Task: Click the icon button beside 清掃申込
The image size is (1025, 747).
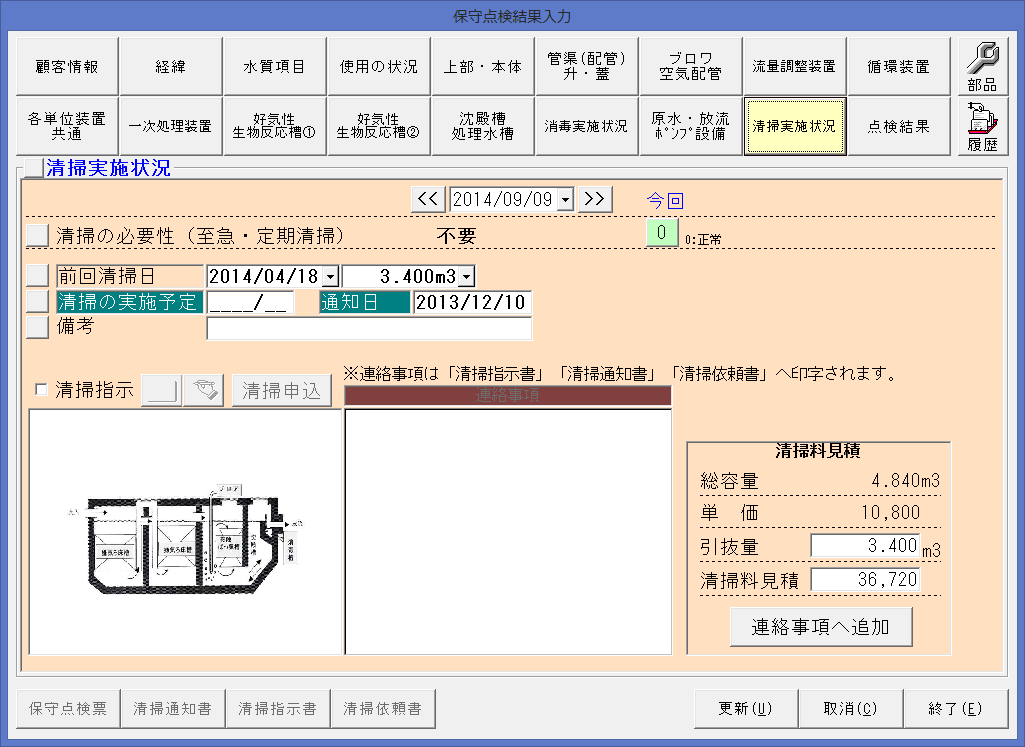Action: 203,391
